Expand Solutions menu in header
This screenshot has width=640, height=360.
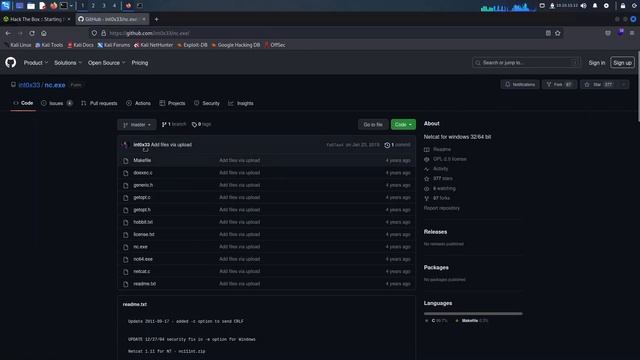pyautogui.click(x=68, y=63)
